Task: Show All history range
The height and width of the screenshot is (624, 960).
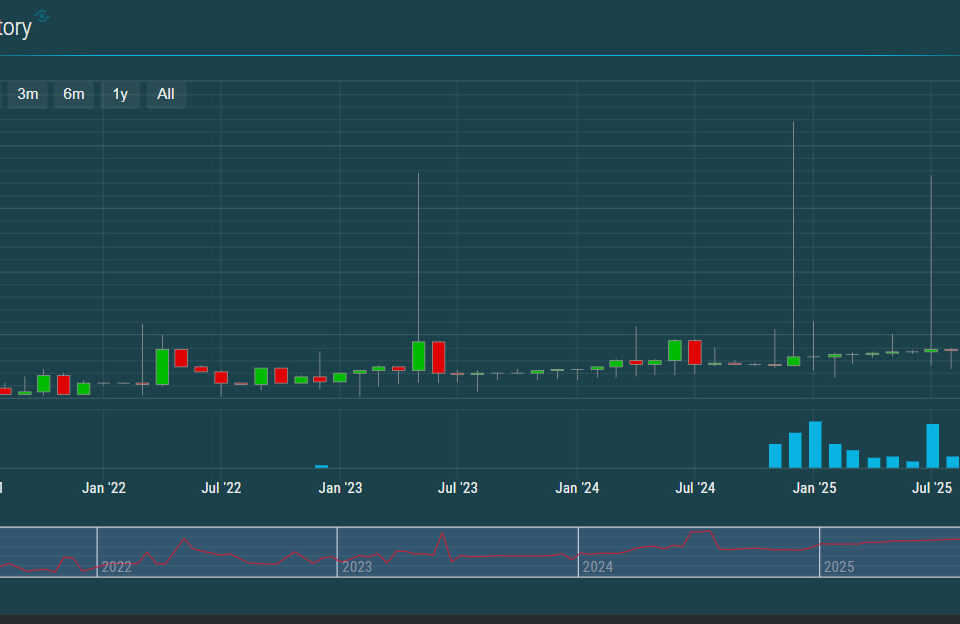Action: (x=166, y=94)
